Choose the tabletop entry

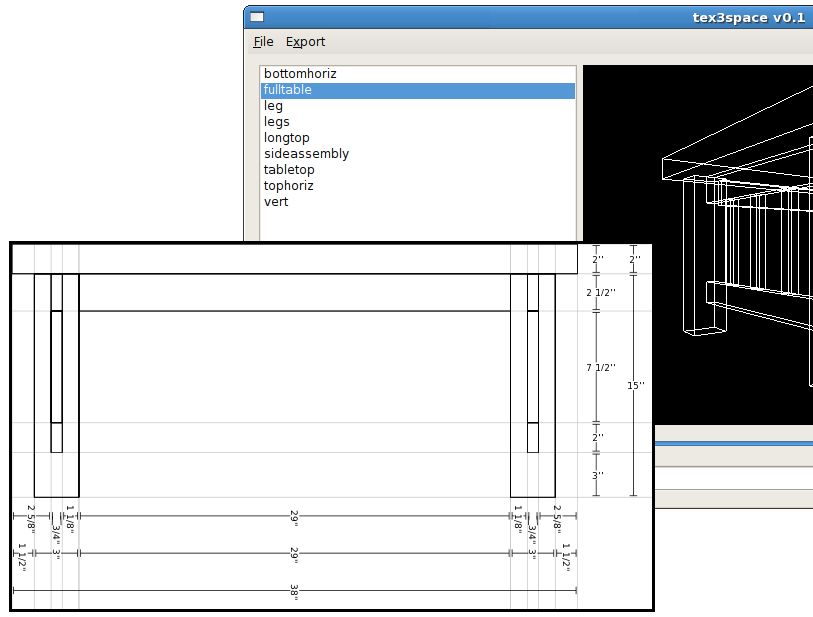click(x=289, y=170)
